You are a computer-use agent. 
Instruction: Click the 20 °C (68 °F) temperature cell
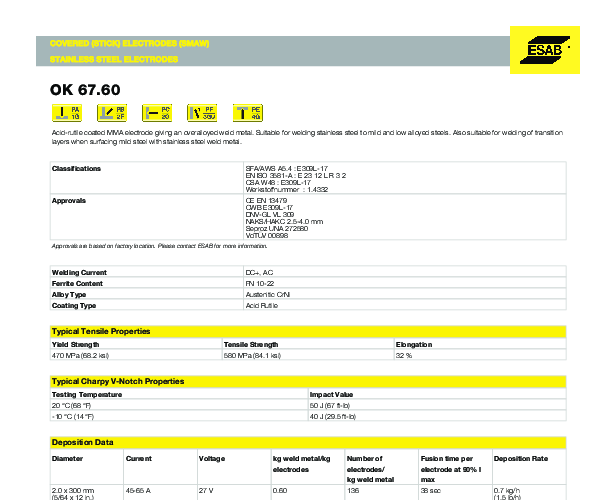(x=71, y=406)
